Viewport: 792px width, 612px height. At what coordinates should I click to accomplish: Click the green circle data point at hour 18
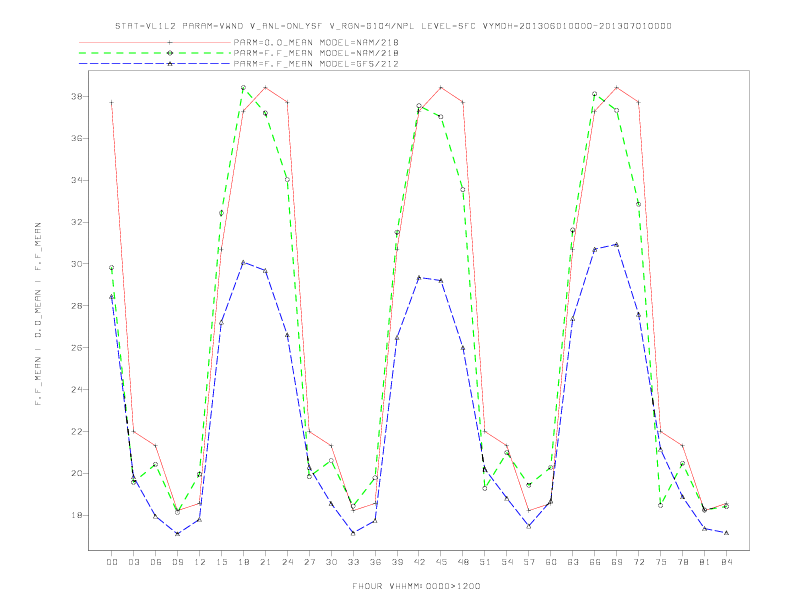(x=243, y=87)
